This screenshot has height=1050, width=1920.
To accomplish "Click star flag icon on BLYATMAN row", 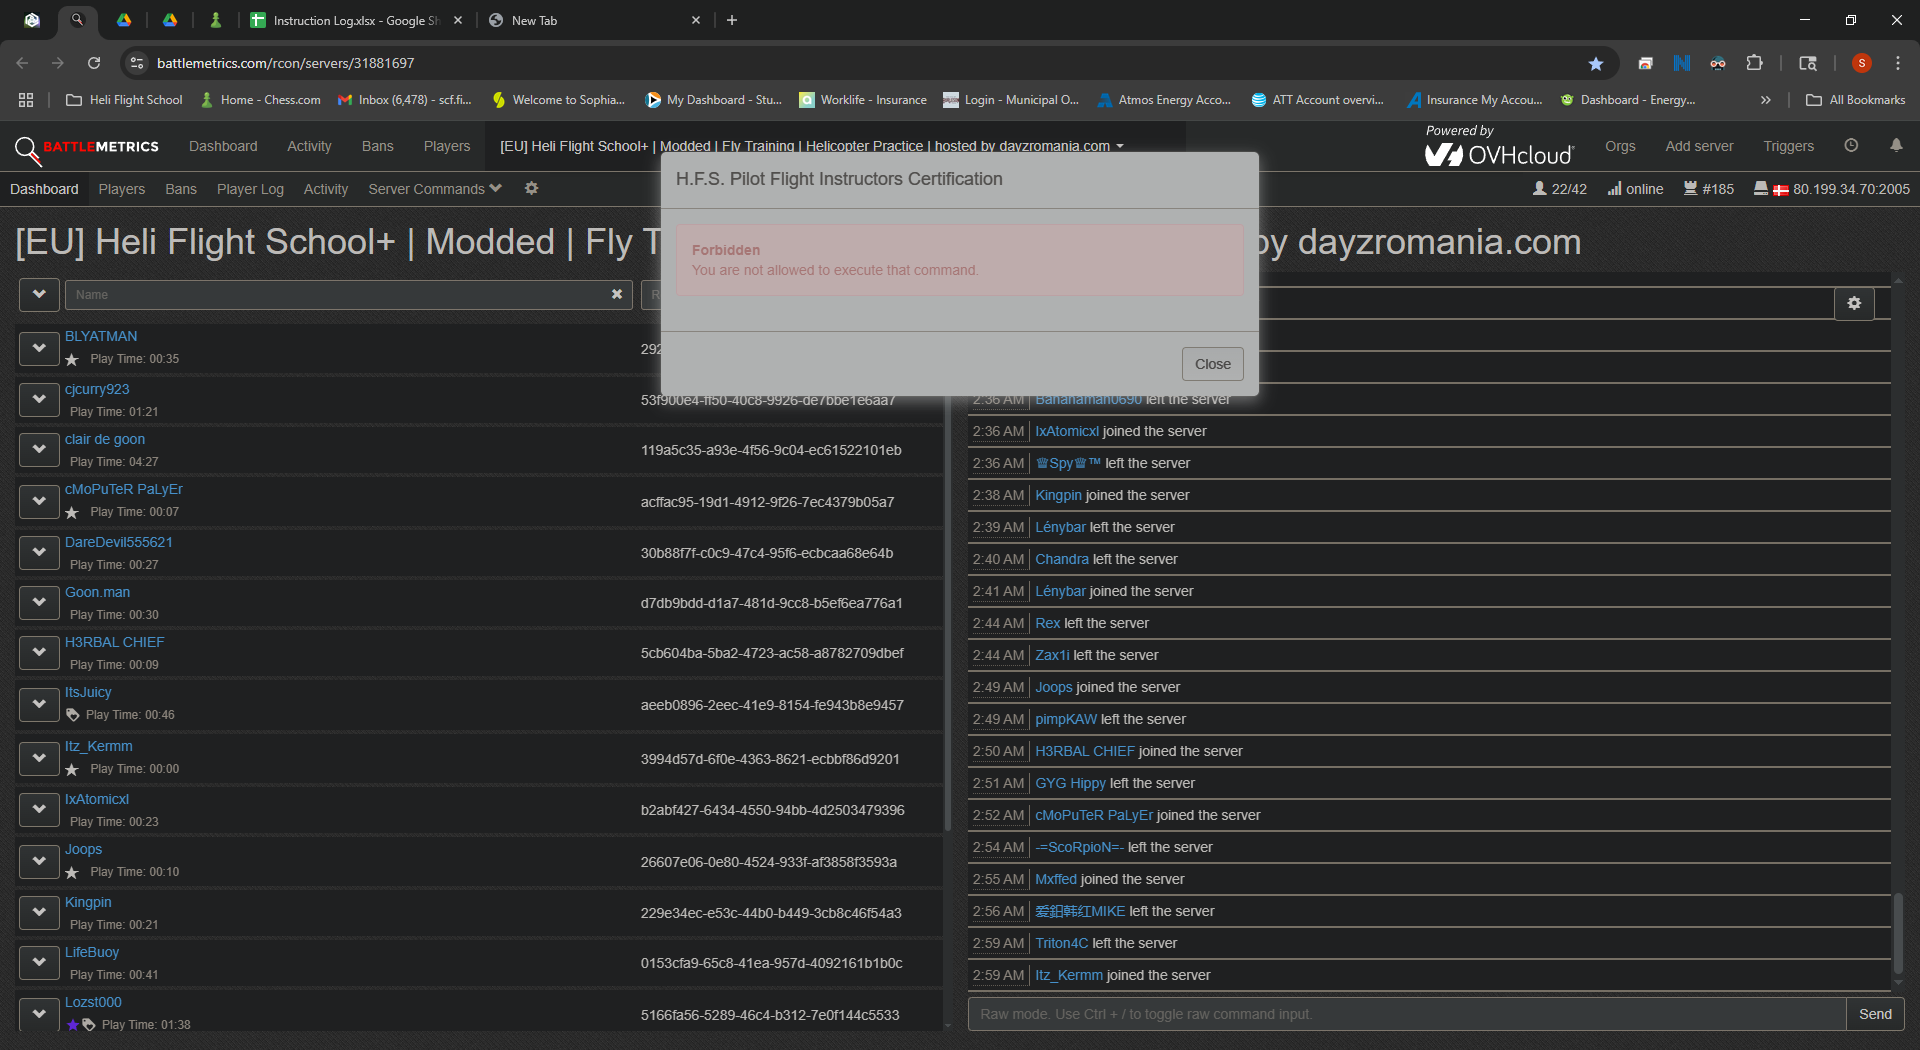I will (x=72, y=359).
